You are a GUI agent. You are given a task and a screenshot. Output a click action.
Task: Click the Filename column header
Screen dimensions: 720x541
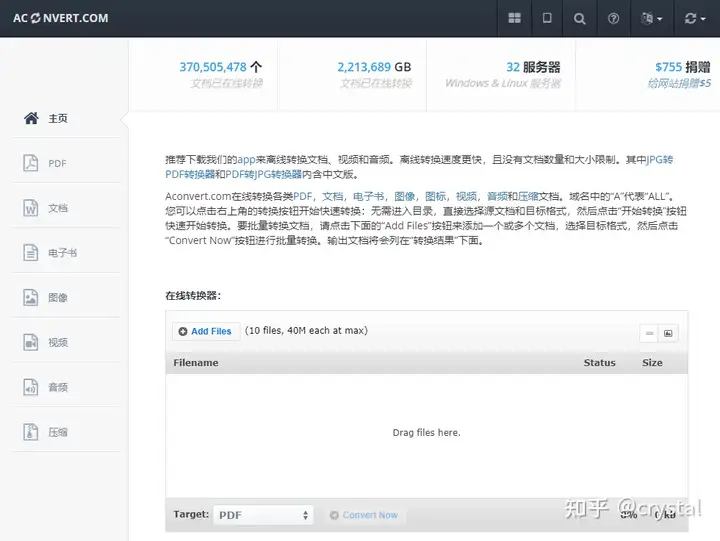196,363
